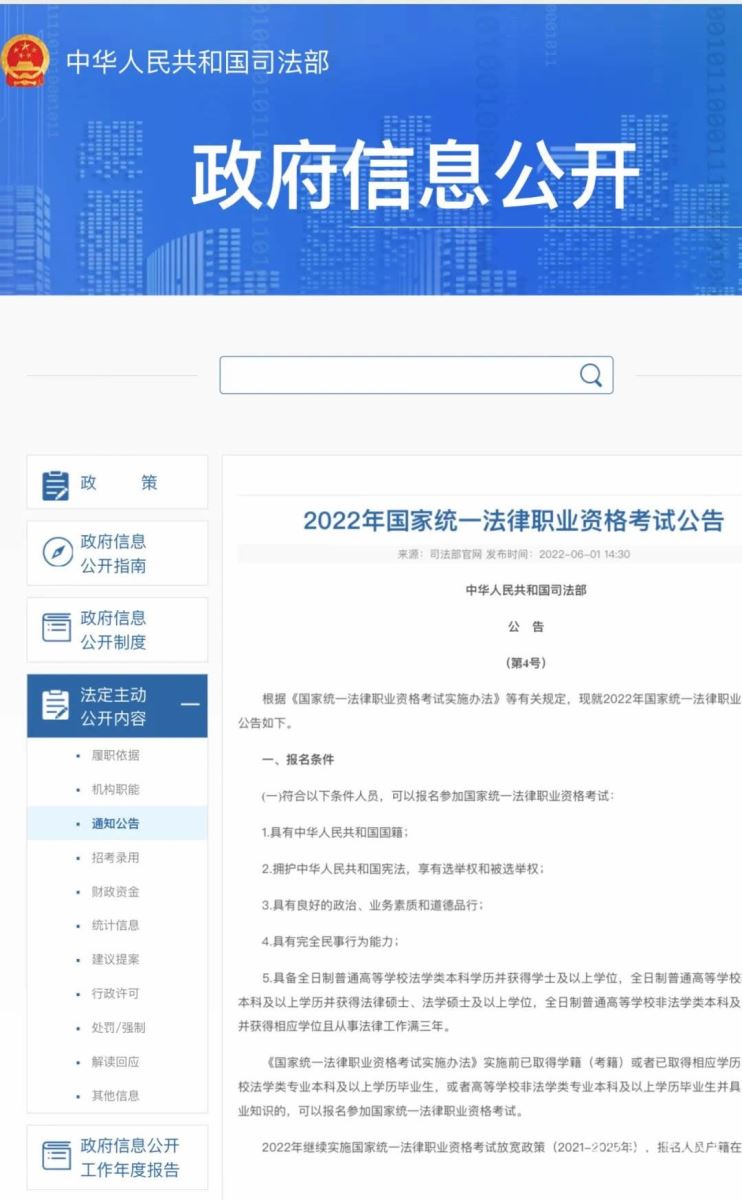The width and height of the screenshot is (742, 1200).
Task: Open the 行政许可 menu item
Action: [x=115, y=993]
